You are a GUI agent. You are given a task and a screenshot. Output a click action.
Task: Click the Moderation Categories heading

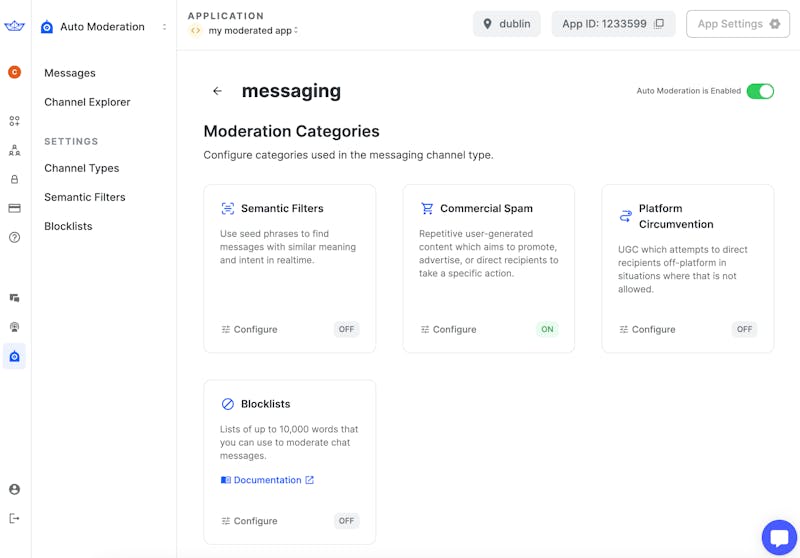click(x=291, y=132)
